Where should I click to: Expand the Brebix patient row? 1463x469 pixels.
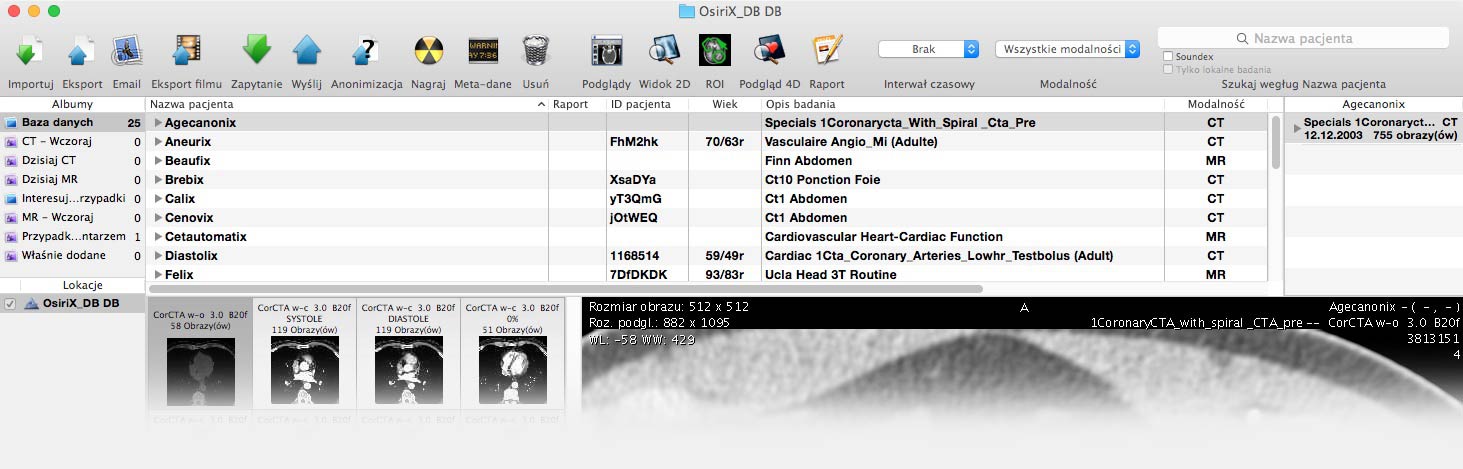pos(158,180)
